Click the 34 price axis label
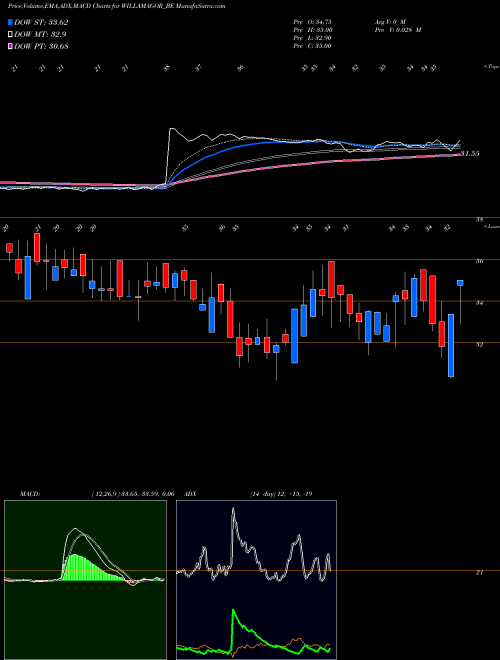 tap(479, 303)
